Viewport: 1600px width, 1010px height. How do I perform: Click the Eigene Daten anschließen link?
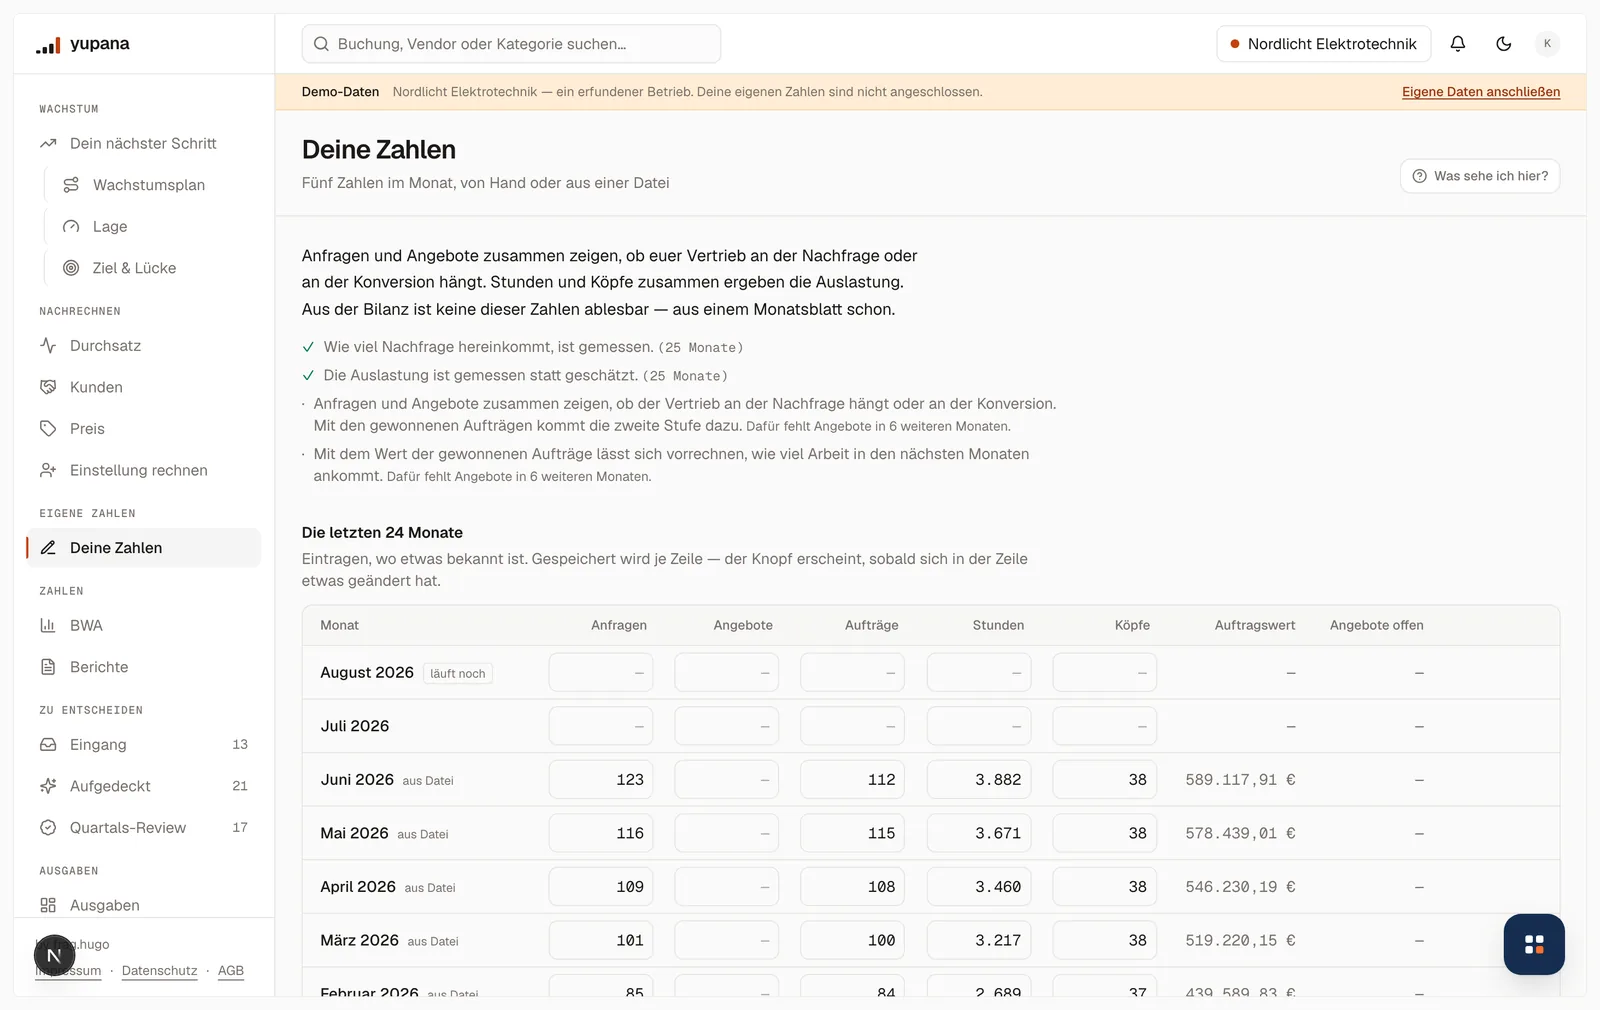point(1481,92)
